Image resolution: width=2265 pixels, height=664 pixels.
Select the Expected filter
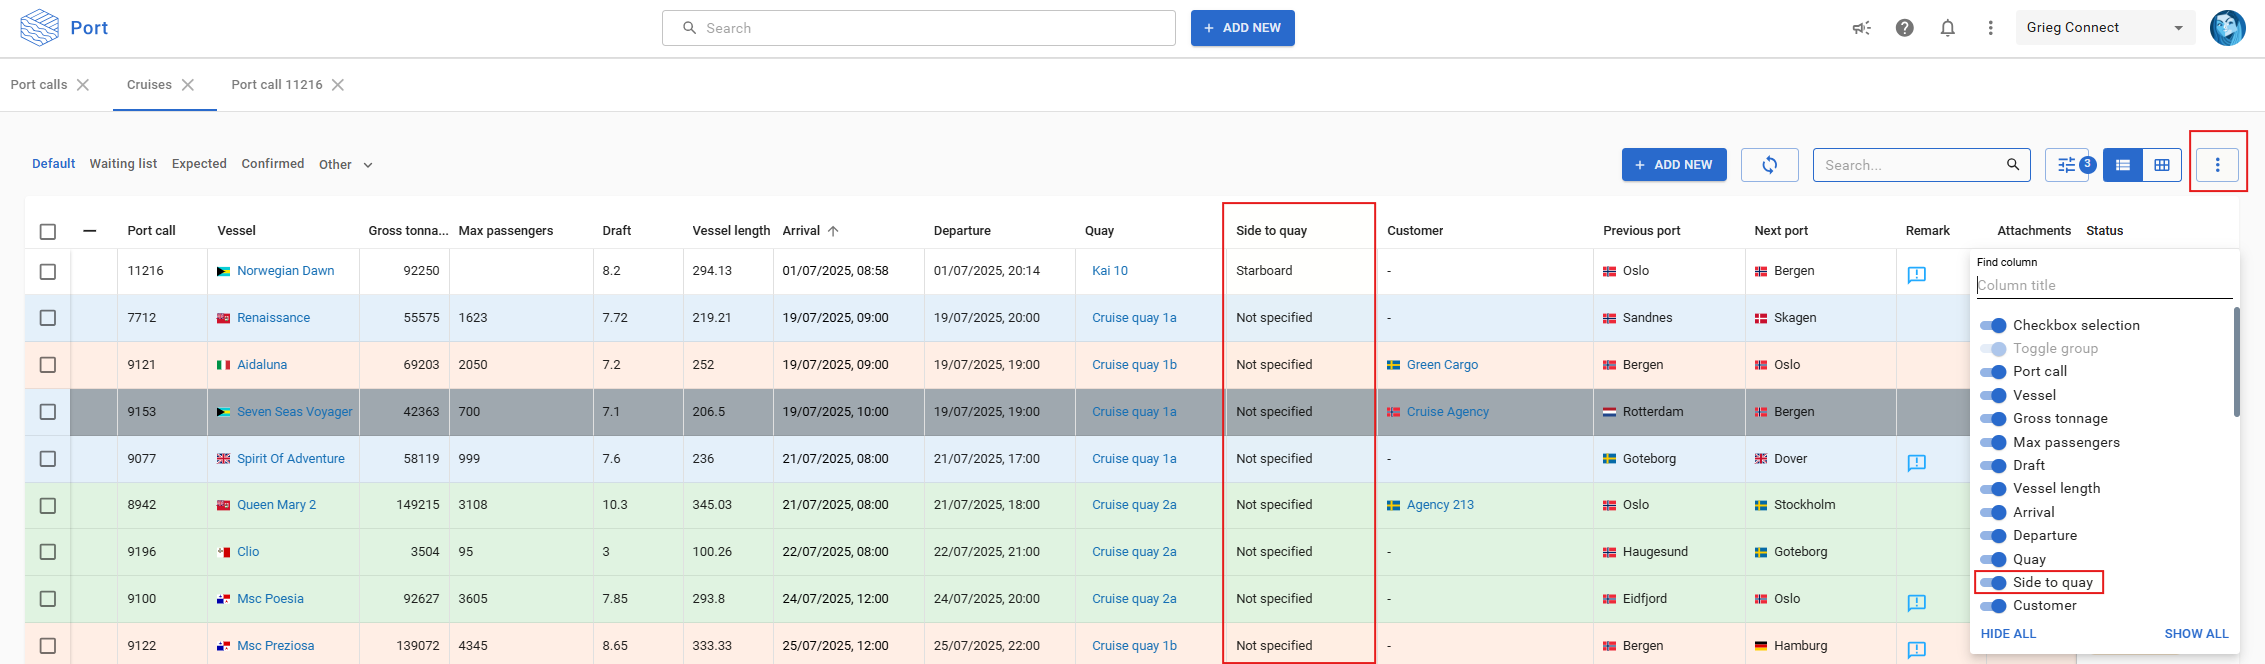(x=199, y=164)
